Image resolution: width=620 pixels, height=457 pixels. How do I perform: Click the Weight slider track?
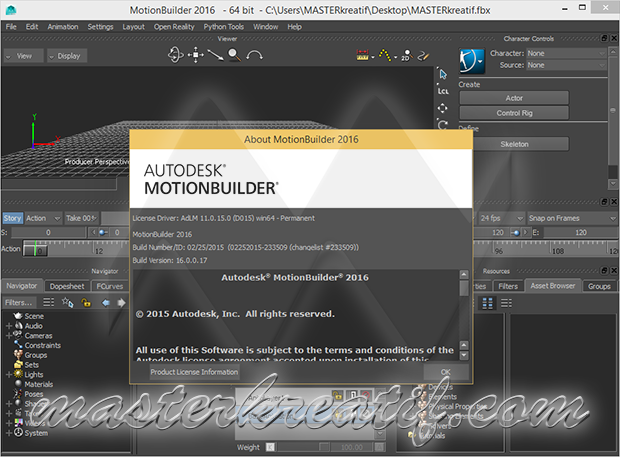(304, 447)
